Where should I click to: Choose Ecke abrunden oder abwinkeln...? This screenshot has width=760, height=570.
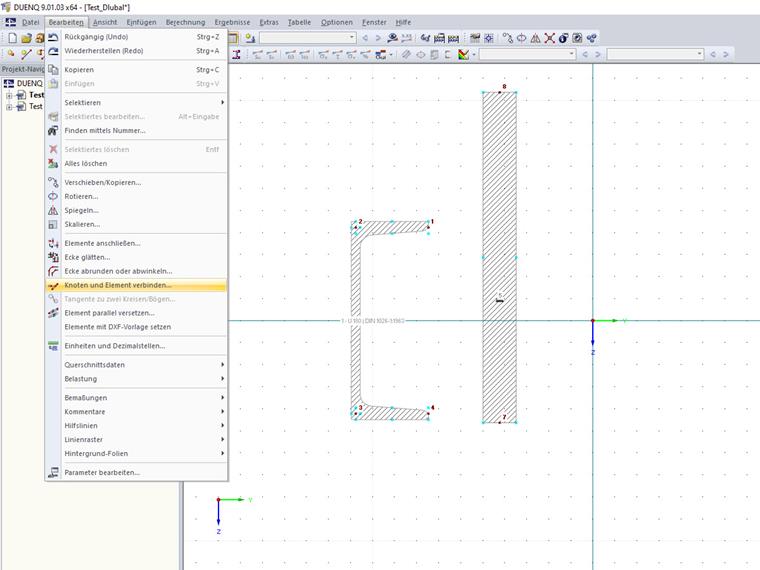click(136, 271)
